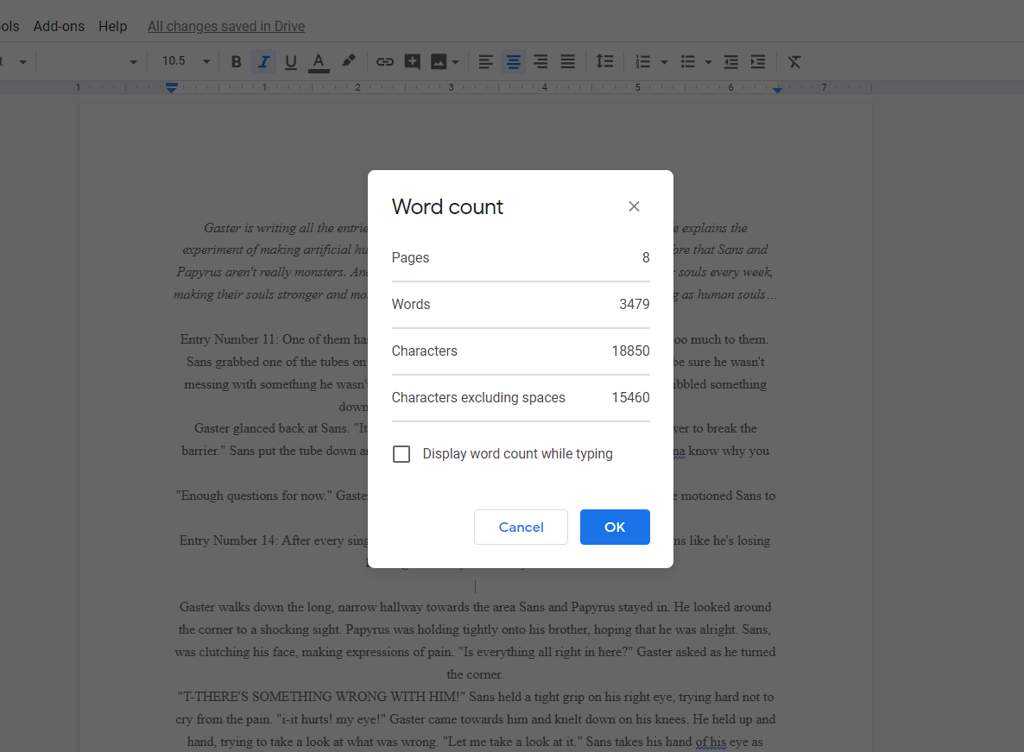1024x752 pixels.
Task: Expand the bulleted list options arrow
Action: click(708, 62)
